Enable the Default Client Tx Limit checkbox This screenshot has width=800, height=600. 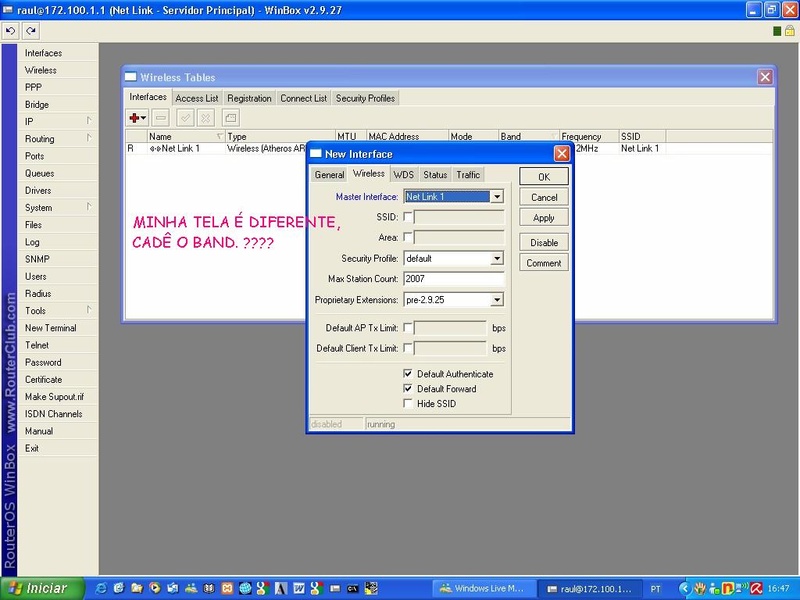point(408,348)
